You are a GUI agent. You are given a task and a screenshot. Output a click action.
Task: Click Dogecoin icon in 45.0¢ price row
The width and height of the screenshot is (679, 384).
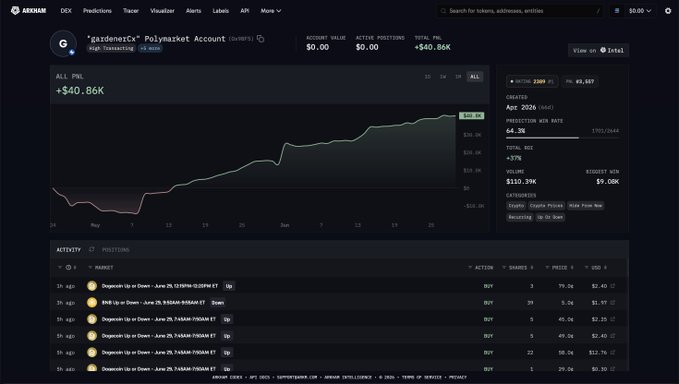(x=92, y=319)
